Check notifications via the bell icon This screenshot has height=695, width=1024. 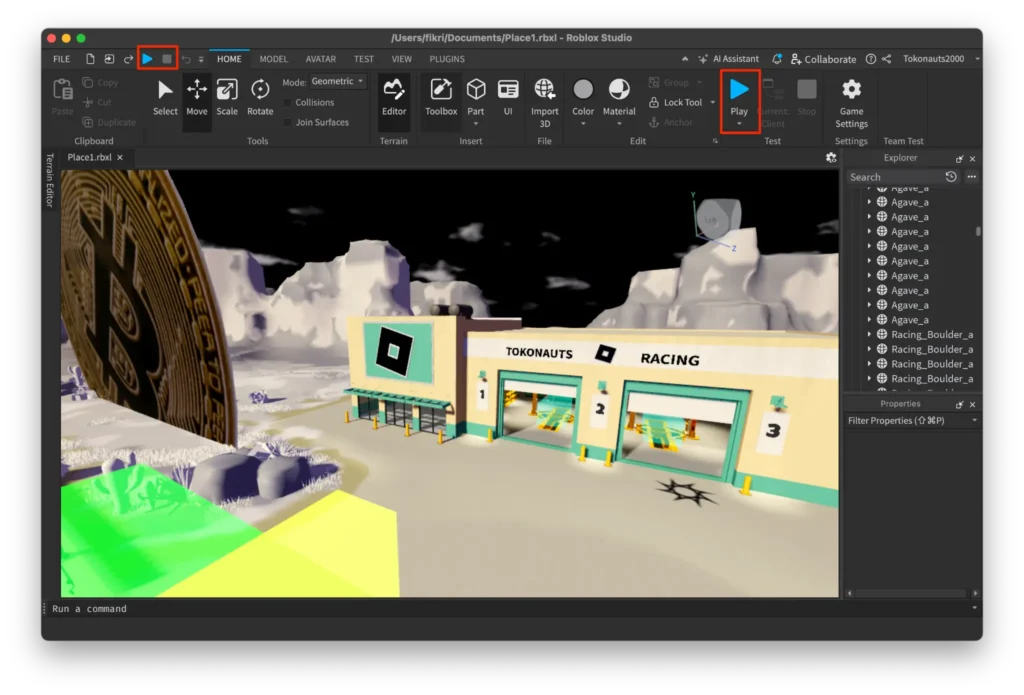(776, 59)
